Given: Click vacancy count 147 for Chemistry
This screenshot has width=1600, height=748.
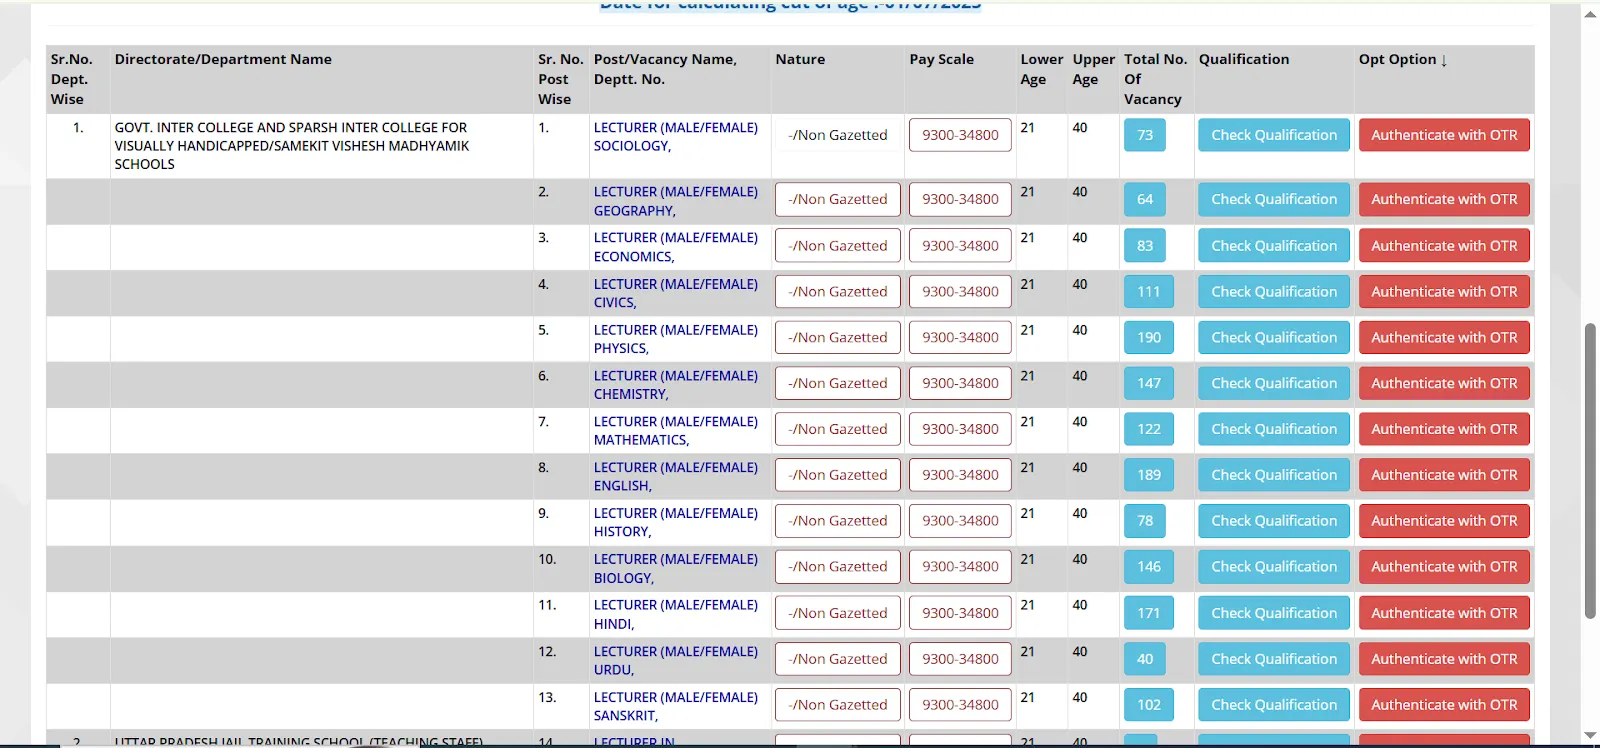Looking at the screenshot, I should click(x=1148, y=383).
